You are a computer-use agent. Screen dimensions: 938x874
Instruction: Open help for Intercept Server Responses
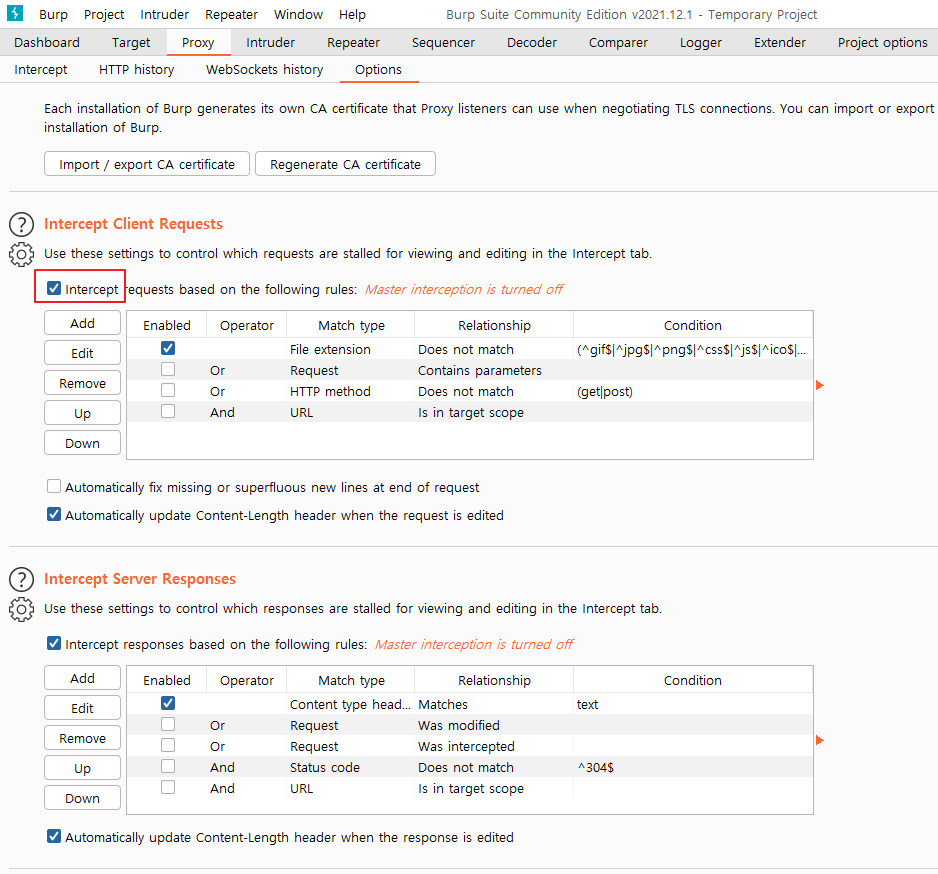(x=22, y=580)
